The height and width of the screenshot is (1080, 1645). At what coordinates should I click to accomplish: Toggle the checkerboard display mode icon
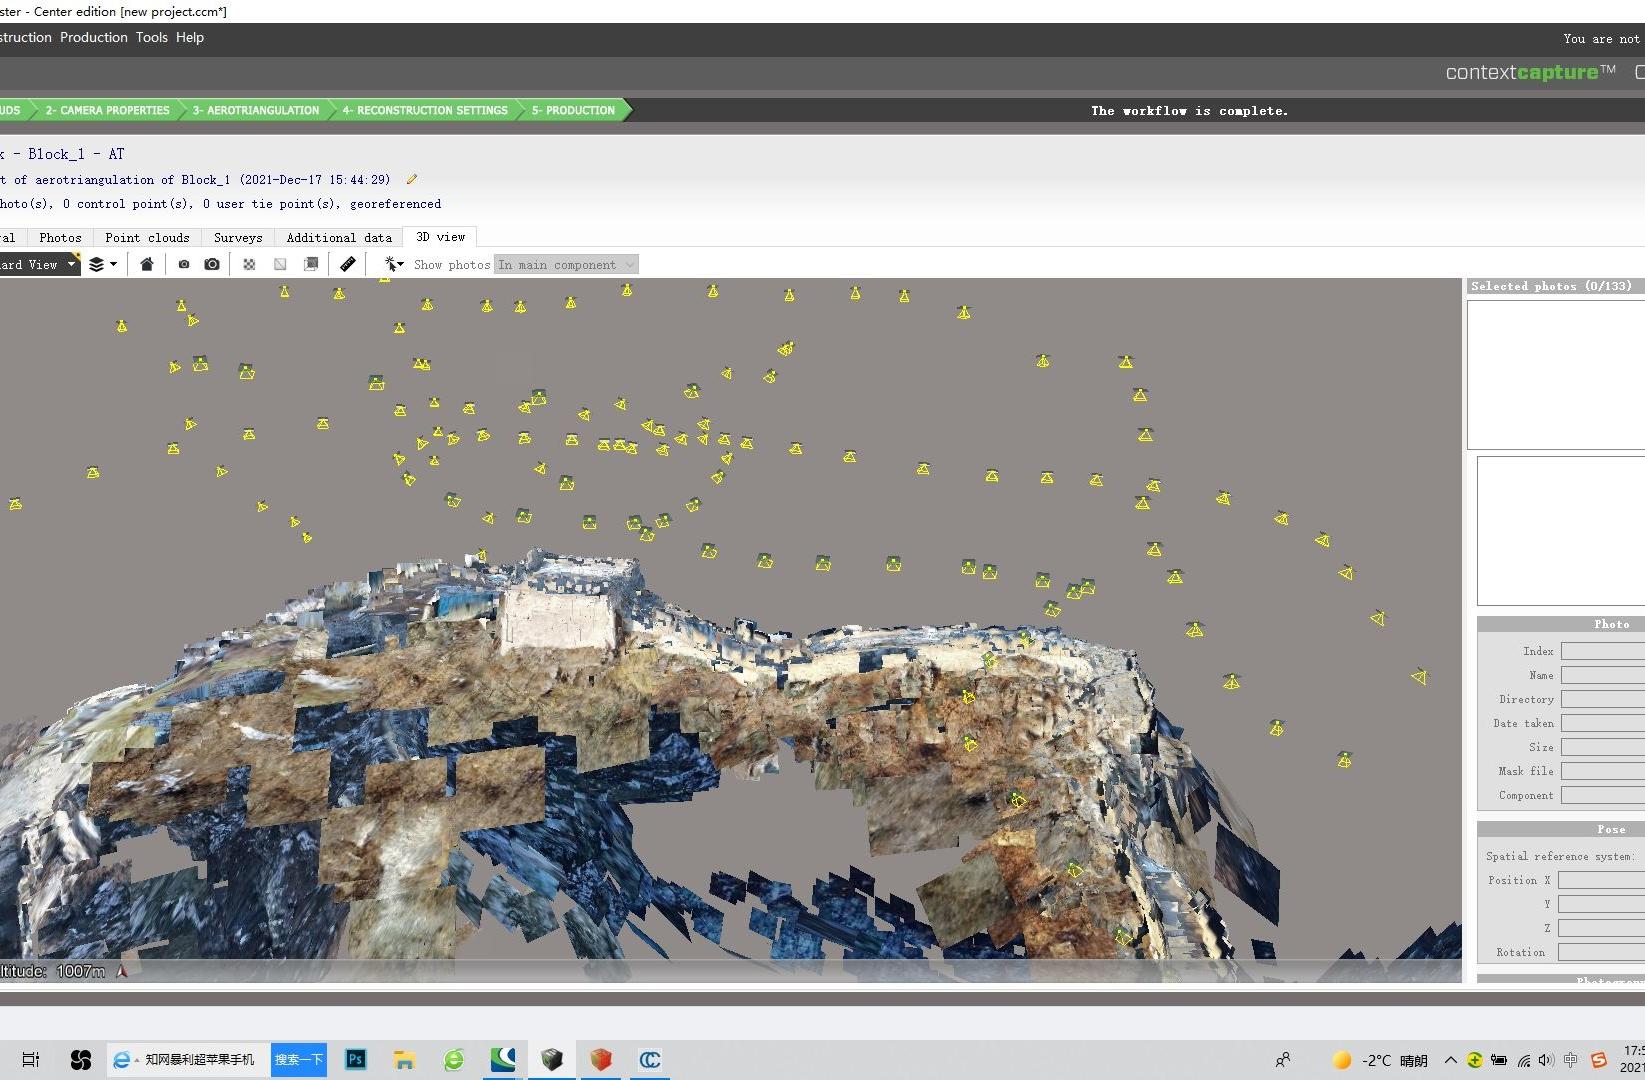[x=249, y=264]
